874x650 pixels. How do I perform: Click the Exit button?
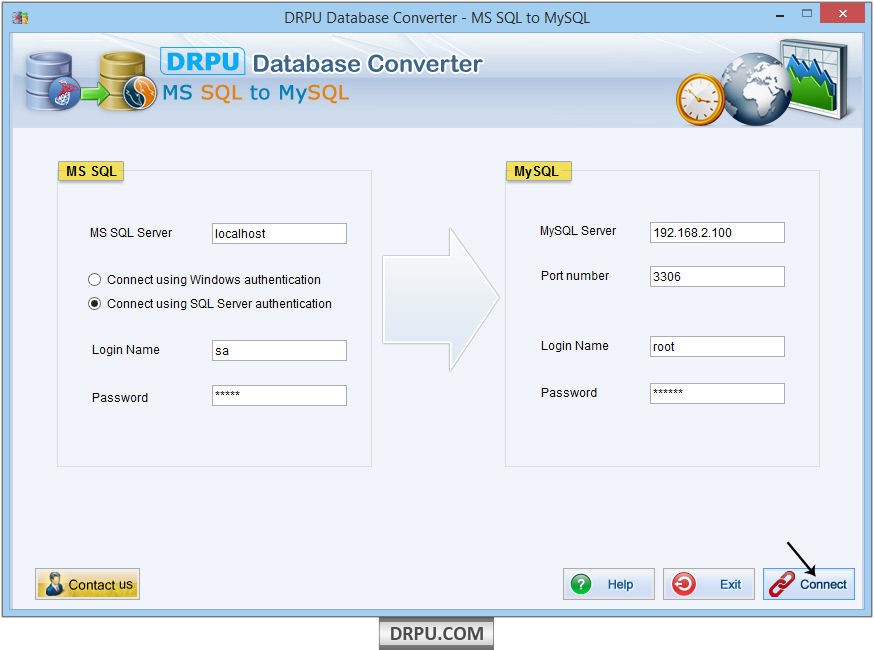tap(708, 584)
